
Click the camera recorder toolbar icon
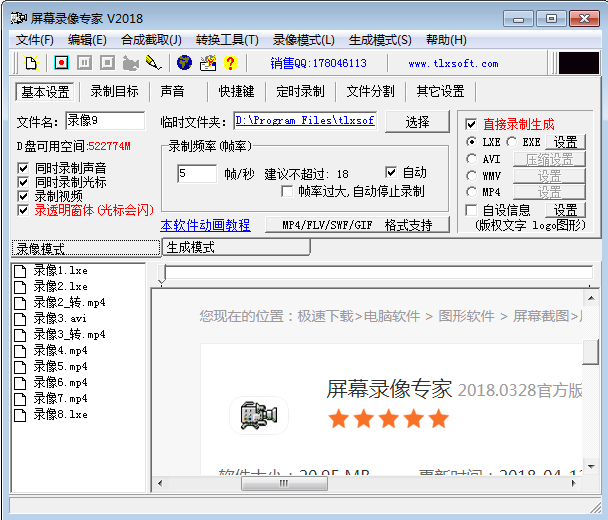(x=131, y=63)
